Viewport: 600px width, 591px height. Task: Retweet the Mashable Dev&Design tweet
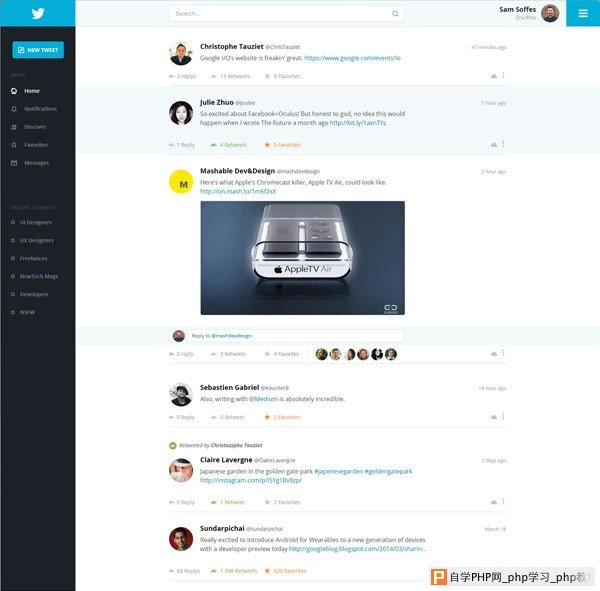click(x=228, y=354)
